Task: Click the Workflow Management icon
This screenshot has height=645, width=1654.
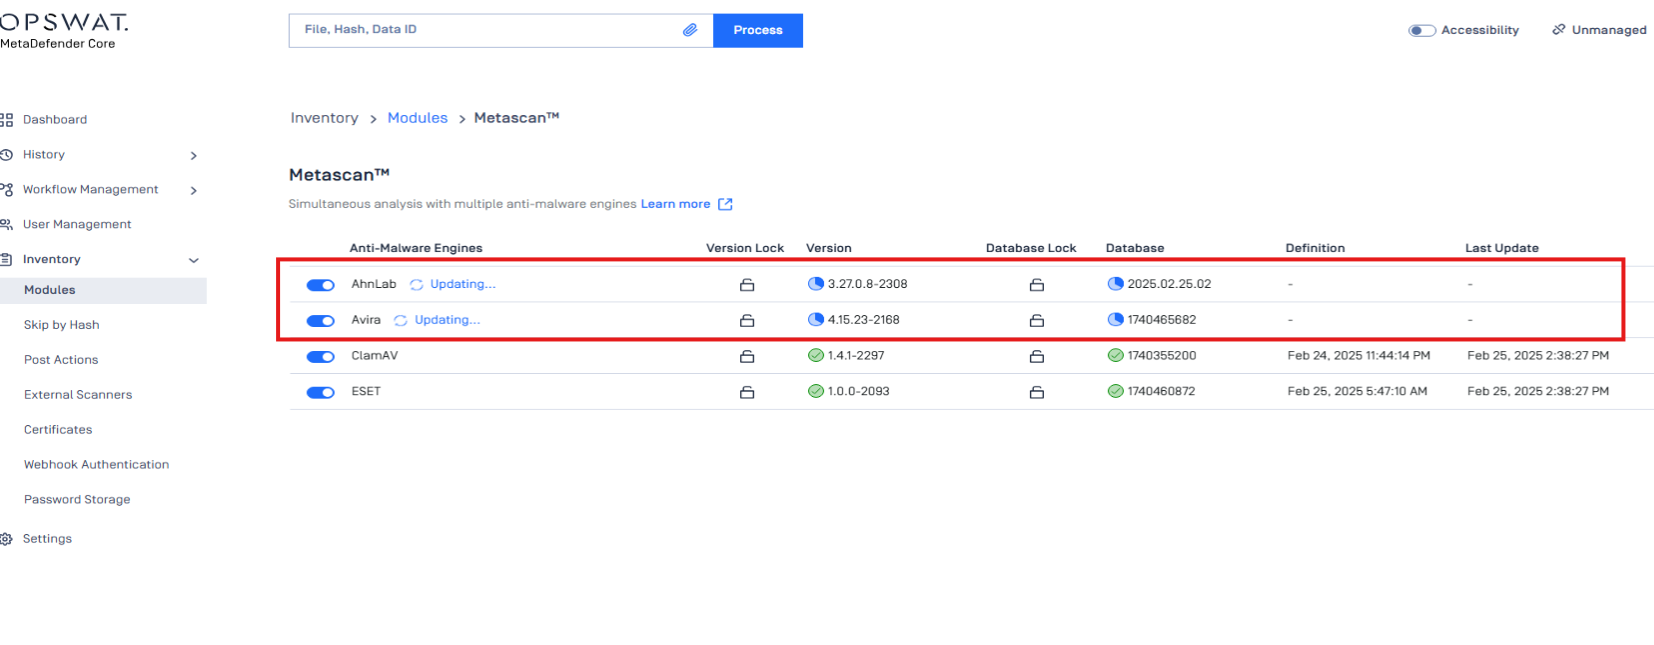Action: point(6,190)
